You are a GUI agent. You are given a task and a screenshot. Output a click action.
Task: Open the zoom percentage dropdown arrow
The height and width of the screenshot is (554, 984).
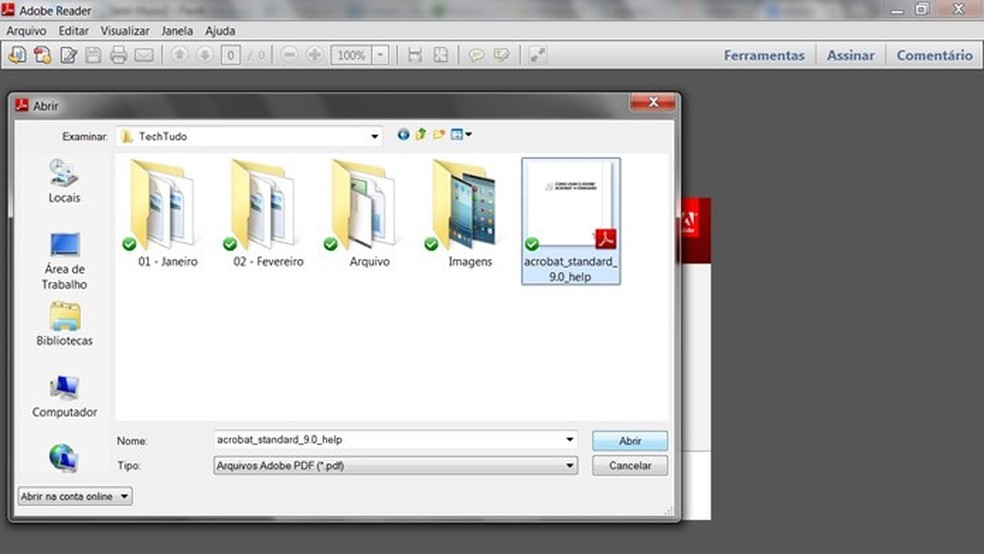coord(380,55)
